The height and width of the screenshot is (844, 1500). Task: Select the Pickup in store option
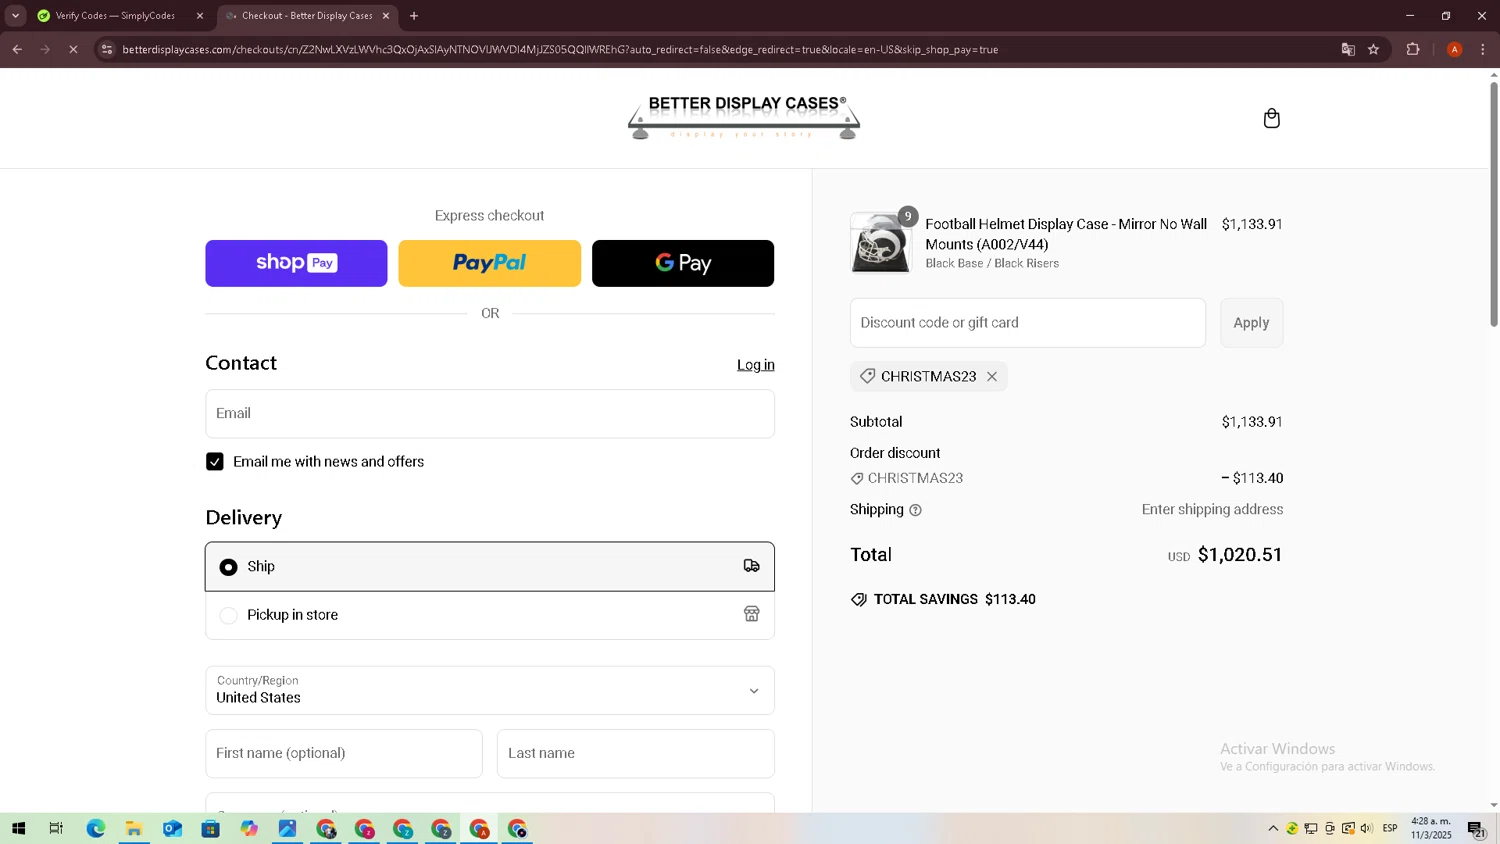tap(490, 615)
